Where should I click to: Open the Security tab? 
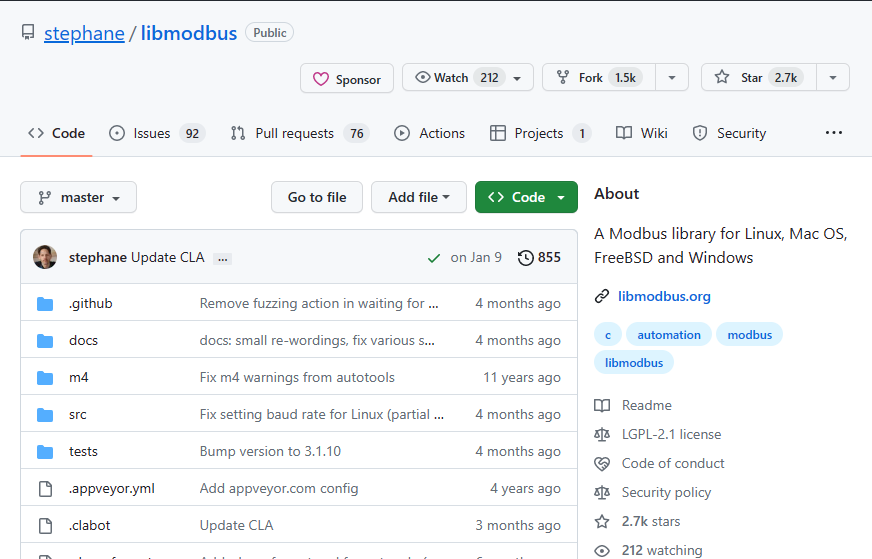729,133
